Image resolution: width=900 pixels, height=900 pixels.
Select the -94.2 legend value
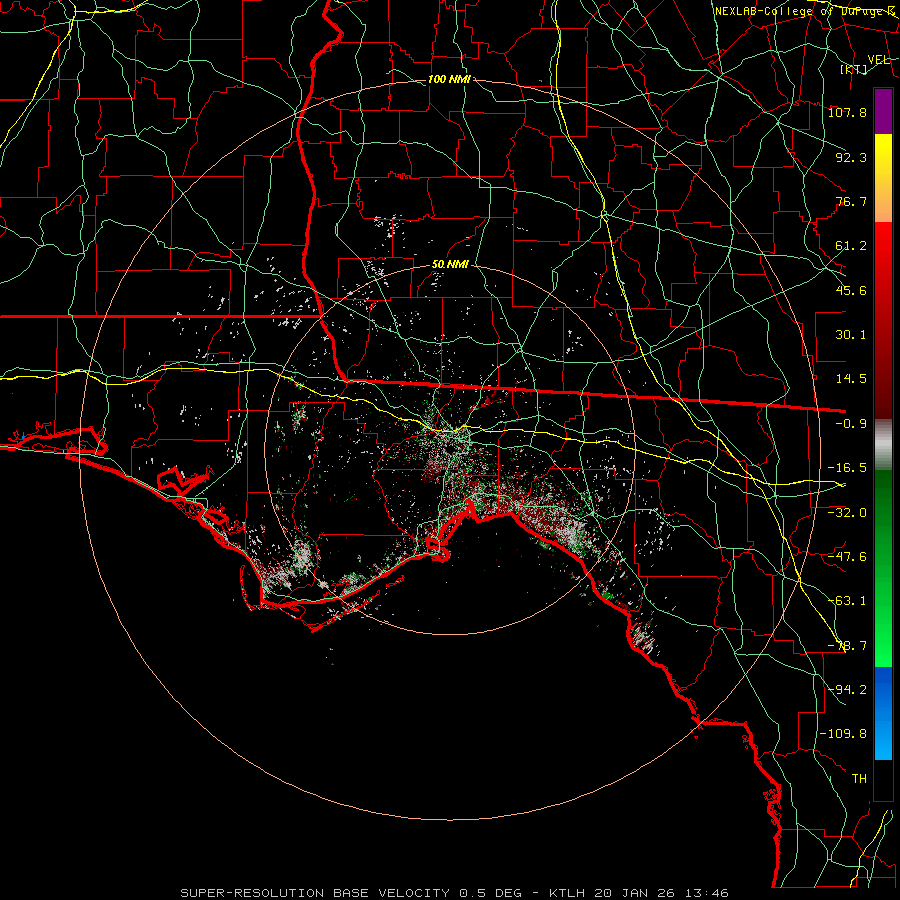coord(847,689)
